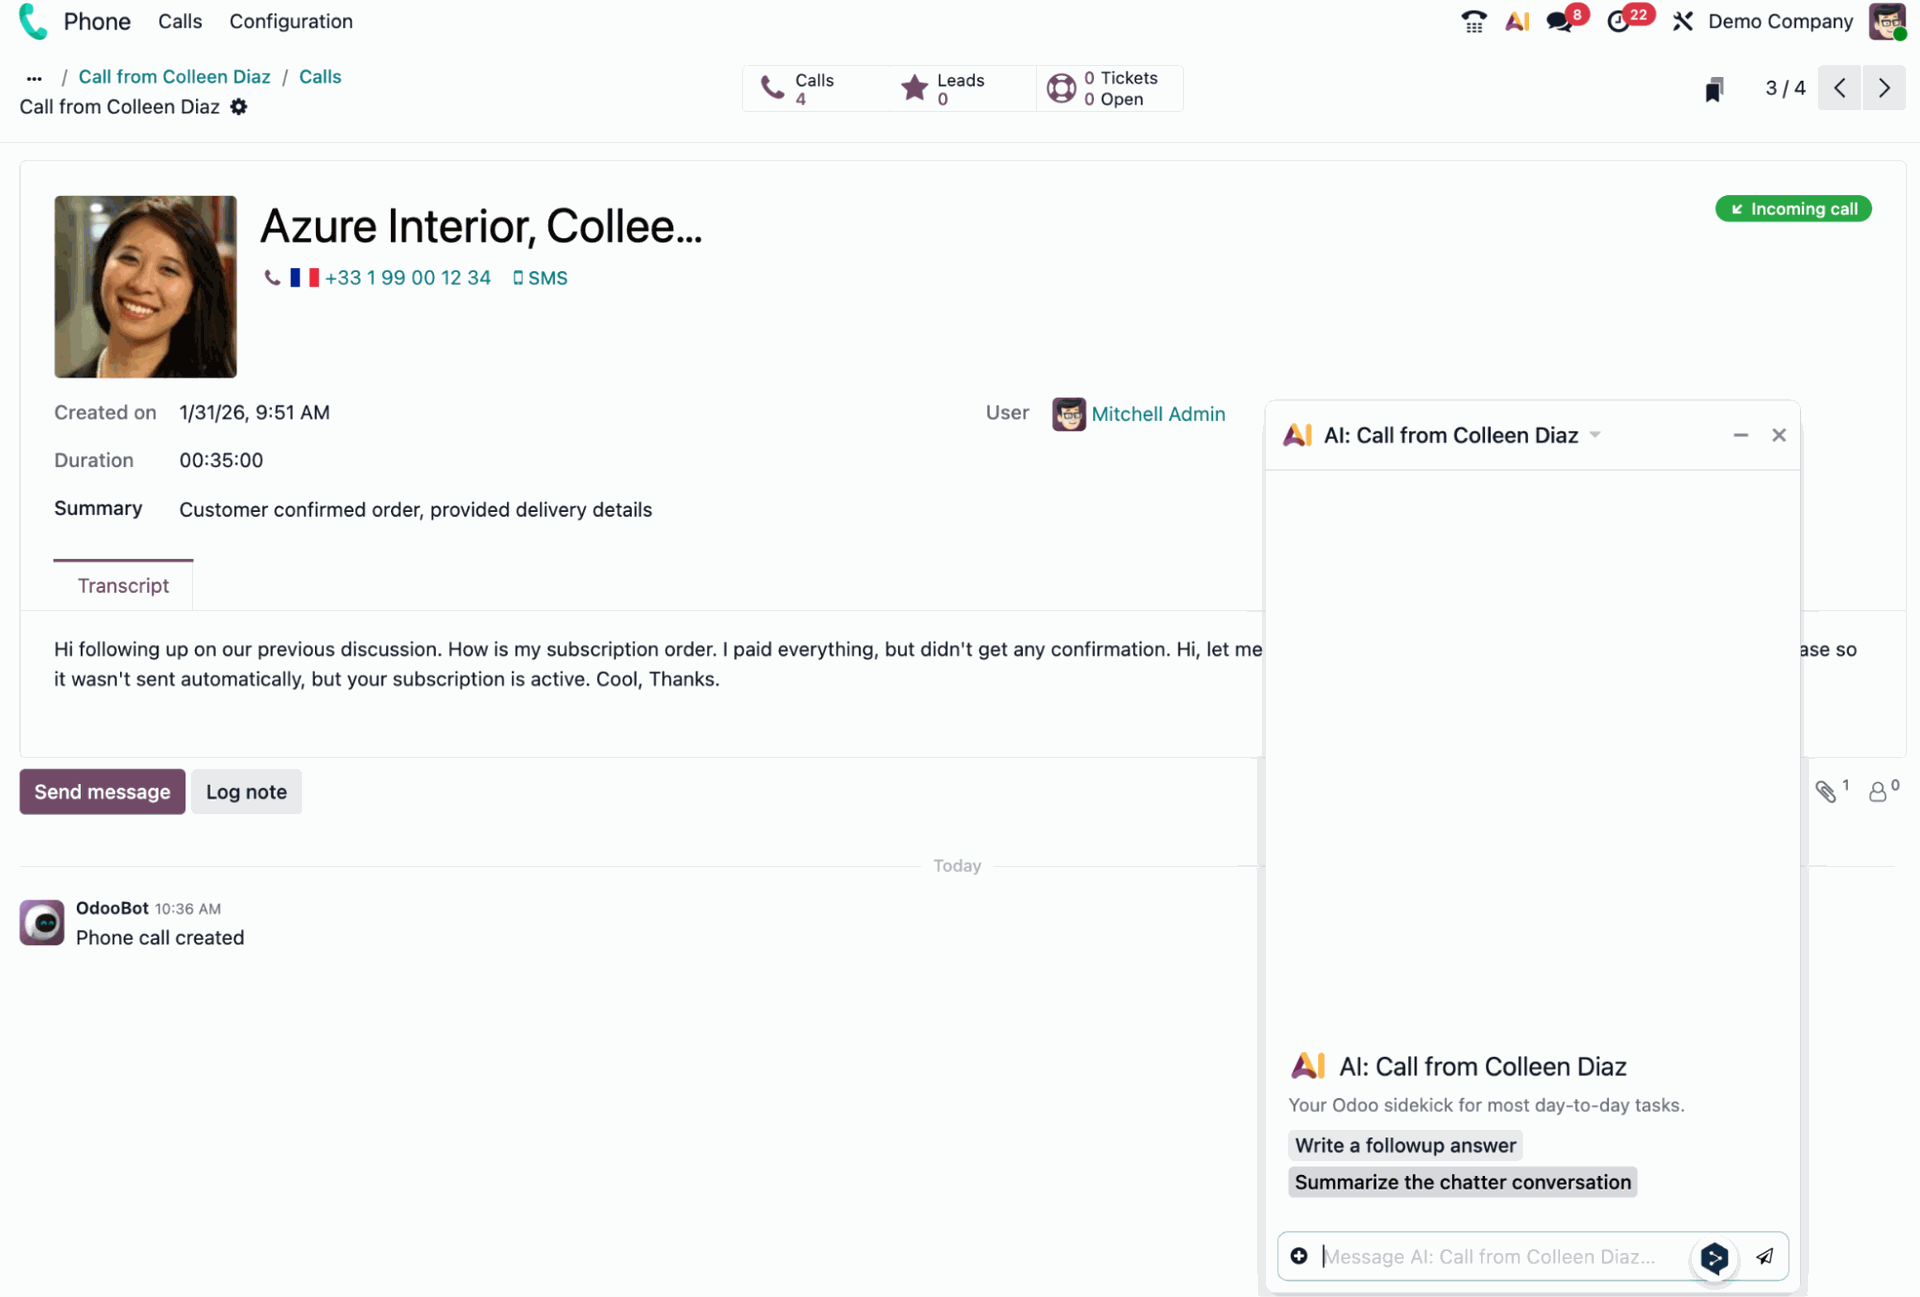Screen dimensions: 1920x1297
Task: Open the Configuration menu
Action: [291, 21]
